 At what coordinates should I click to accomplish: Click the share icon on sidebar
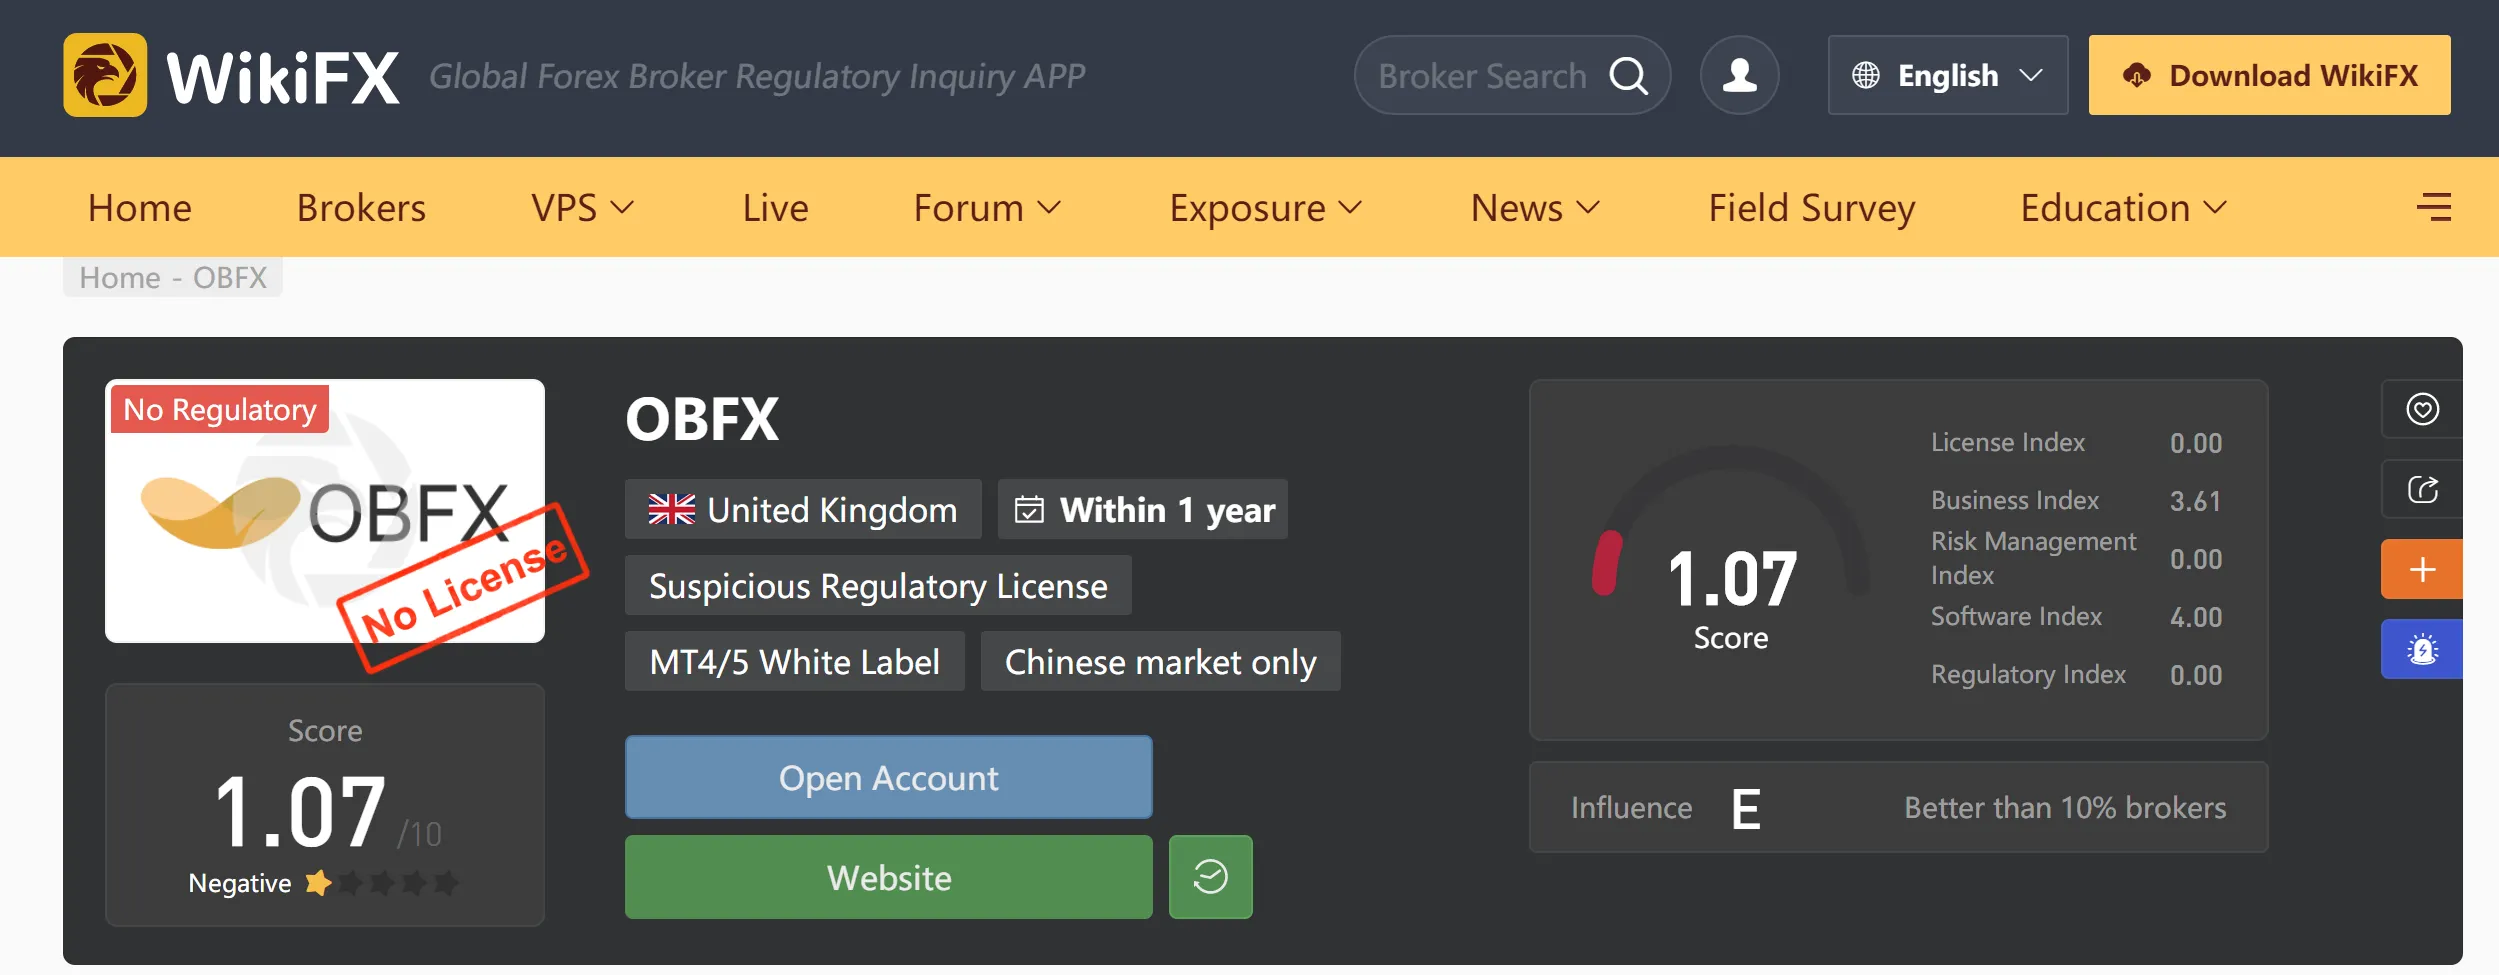pos(2422,489)
